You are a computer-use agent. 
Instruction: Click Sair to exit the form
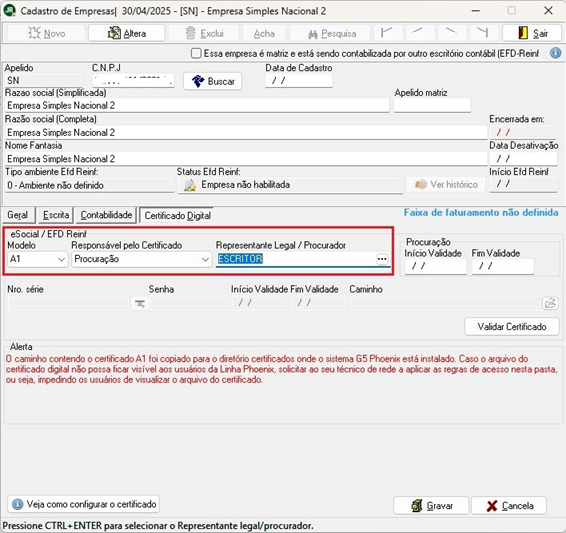532,34
